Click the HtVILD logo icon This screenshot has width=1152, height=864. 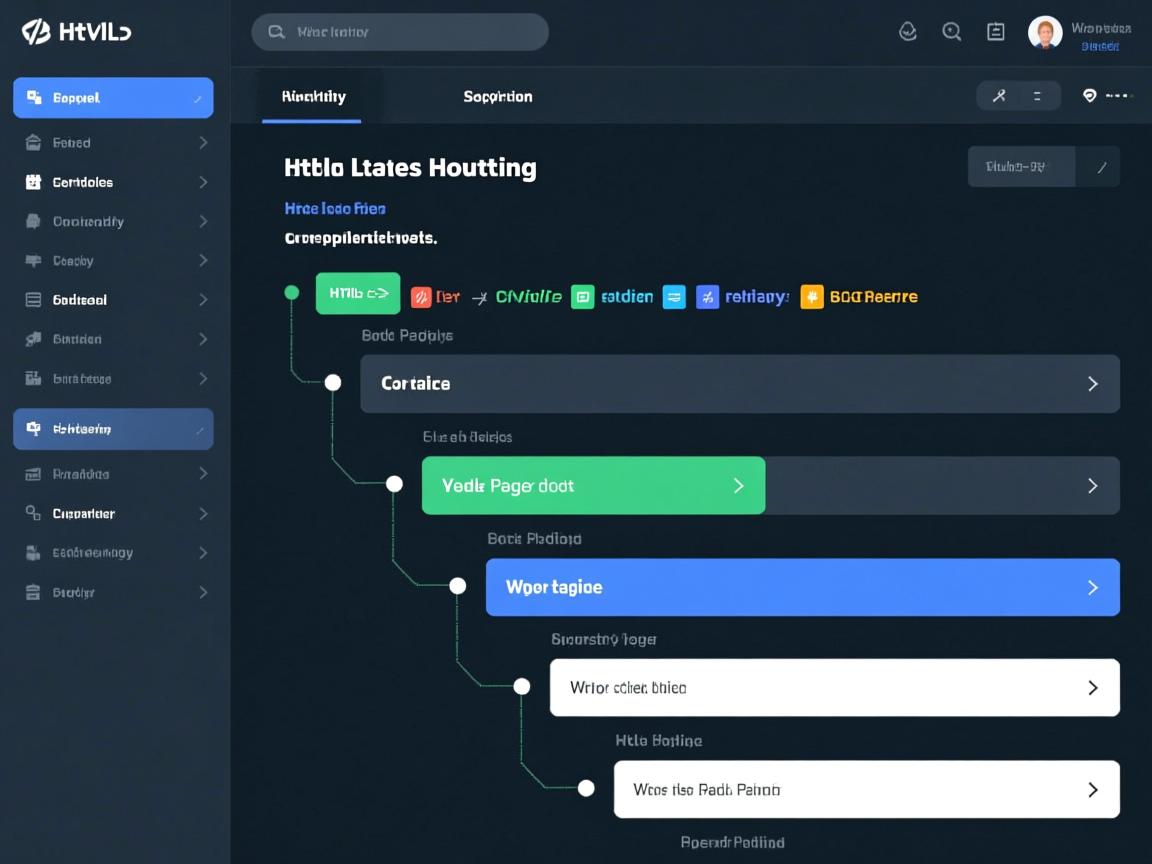coord(36,32)
